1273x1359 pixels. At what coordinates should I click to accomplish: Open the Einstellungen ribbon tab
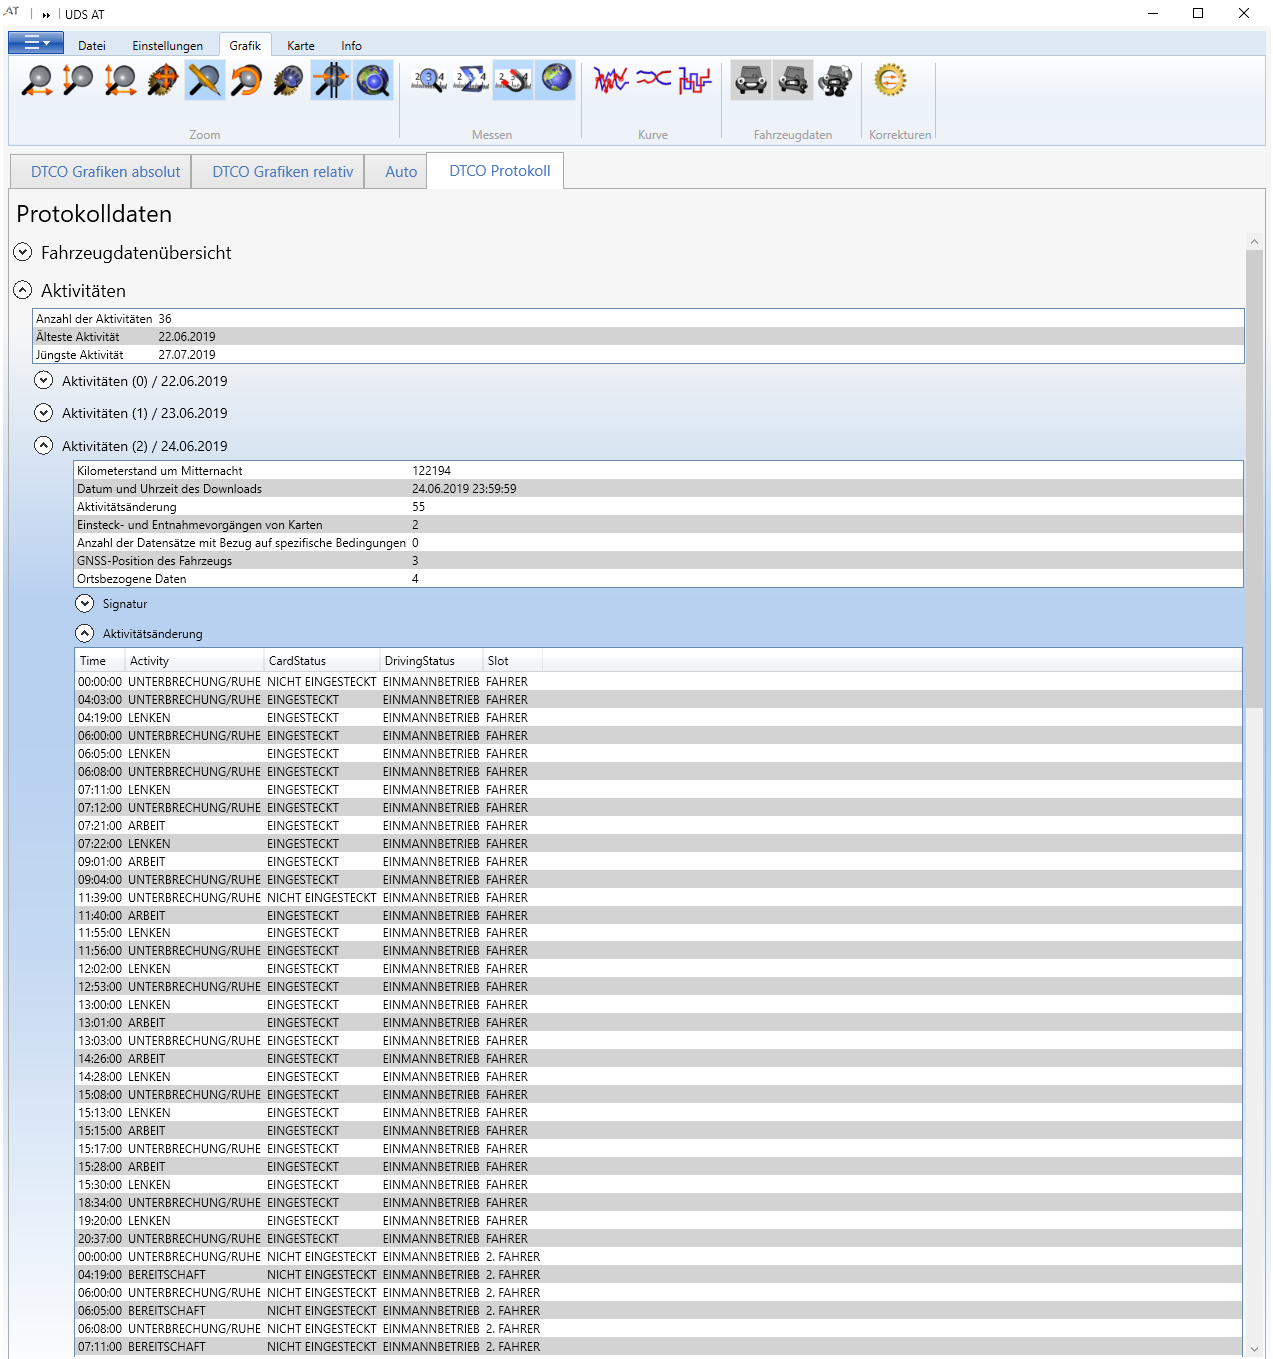pyautogui.click(x=167, y=46)
